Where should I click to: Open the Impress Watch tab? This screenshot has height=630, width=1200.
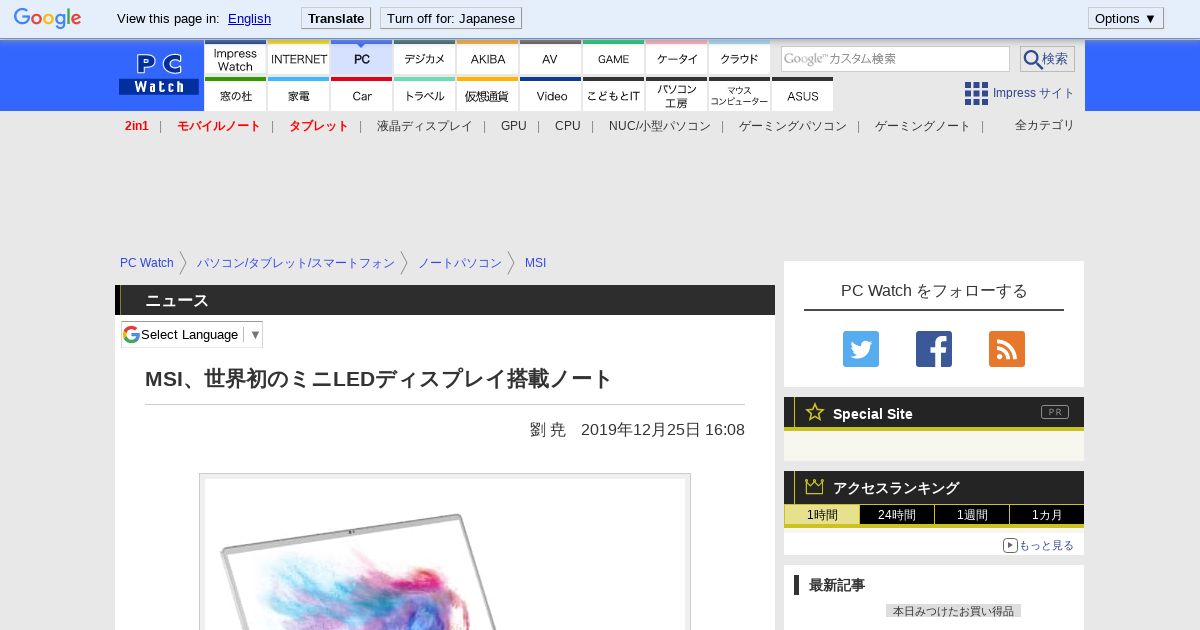click(x=235, y=59)
